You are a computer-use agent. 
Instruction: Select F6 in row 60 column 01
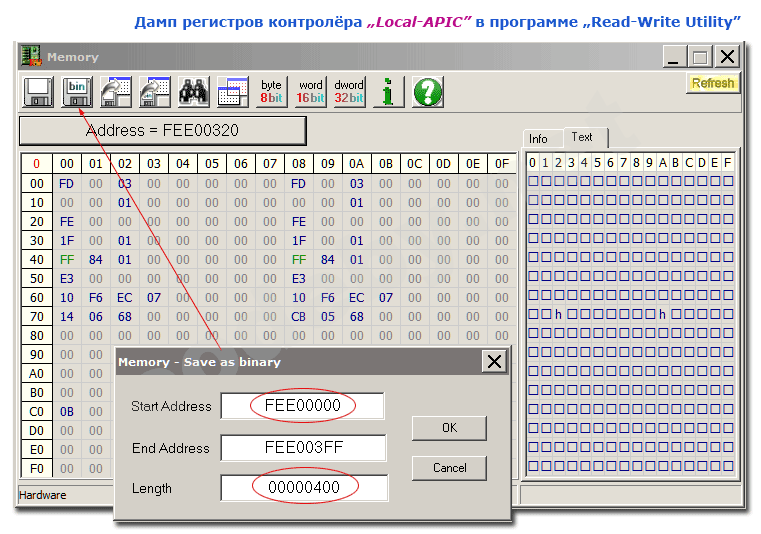point(96,298)
